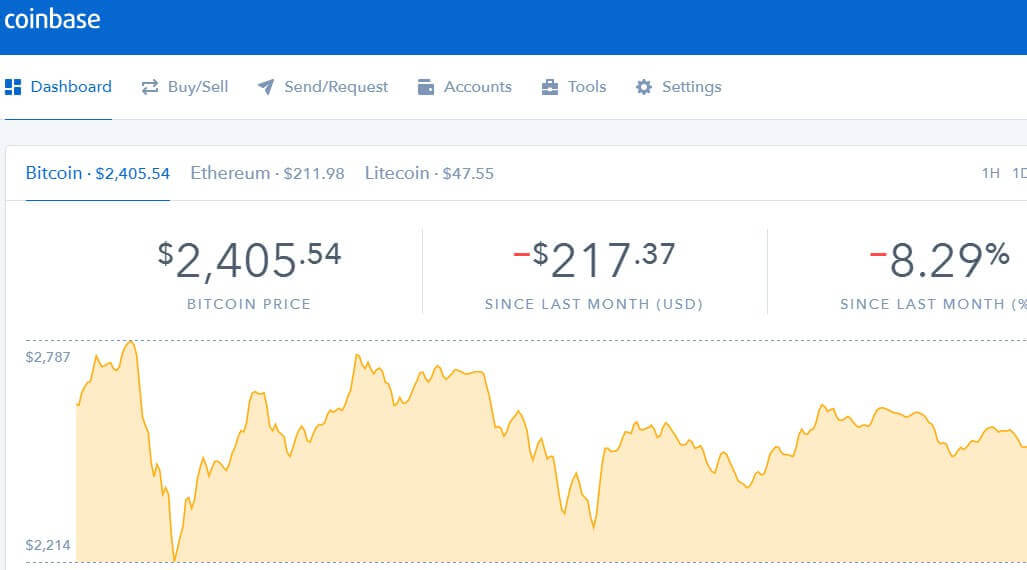Go home via the coinbase logo

tap(52, 20)
